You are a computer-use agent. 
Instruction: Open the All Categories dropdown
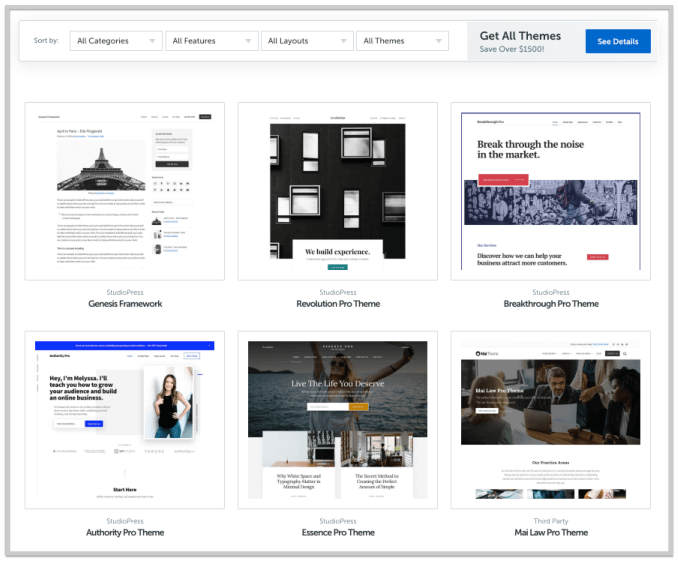(115, 41)
